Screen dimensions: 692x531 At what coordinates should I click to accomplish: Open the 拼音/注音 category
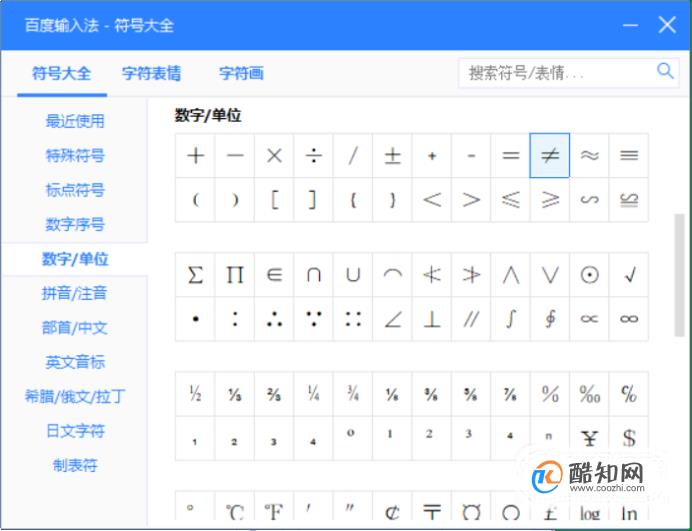(x=75, y=293)
